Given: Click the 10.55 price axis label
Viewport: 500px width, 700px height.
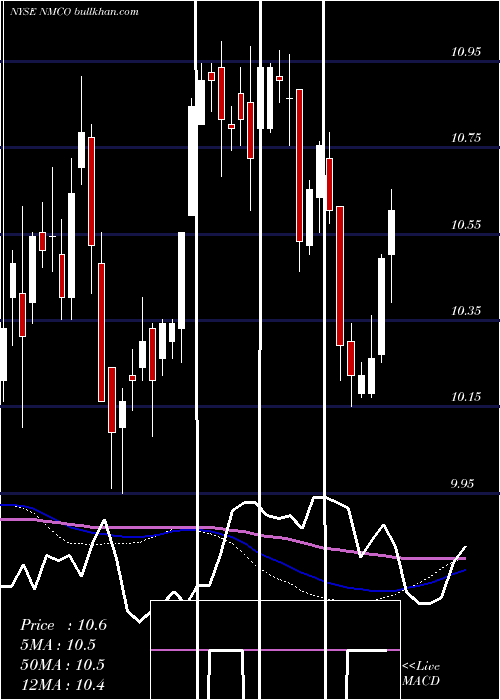Looking at the screenshot, I should [466, 224].
